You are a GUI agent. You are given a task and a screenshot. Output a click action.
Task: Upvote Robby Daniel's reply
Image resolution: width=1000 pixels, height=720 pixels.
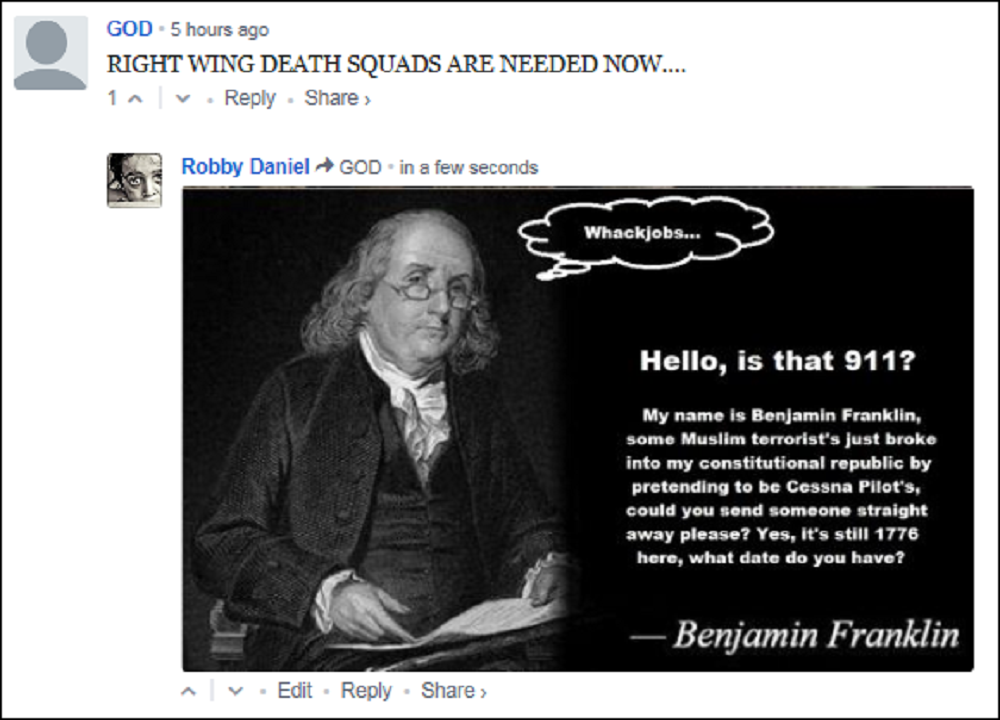(x=189, y=691)
